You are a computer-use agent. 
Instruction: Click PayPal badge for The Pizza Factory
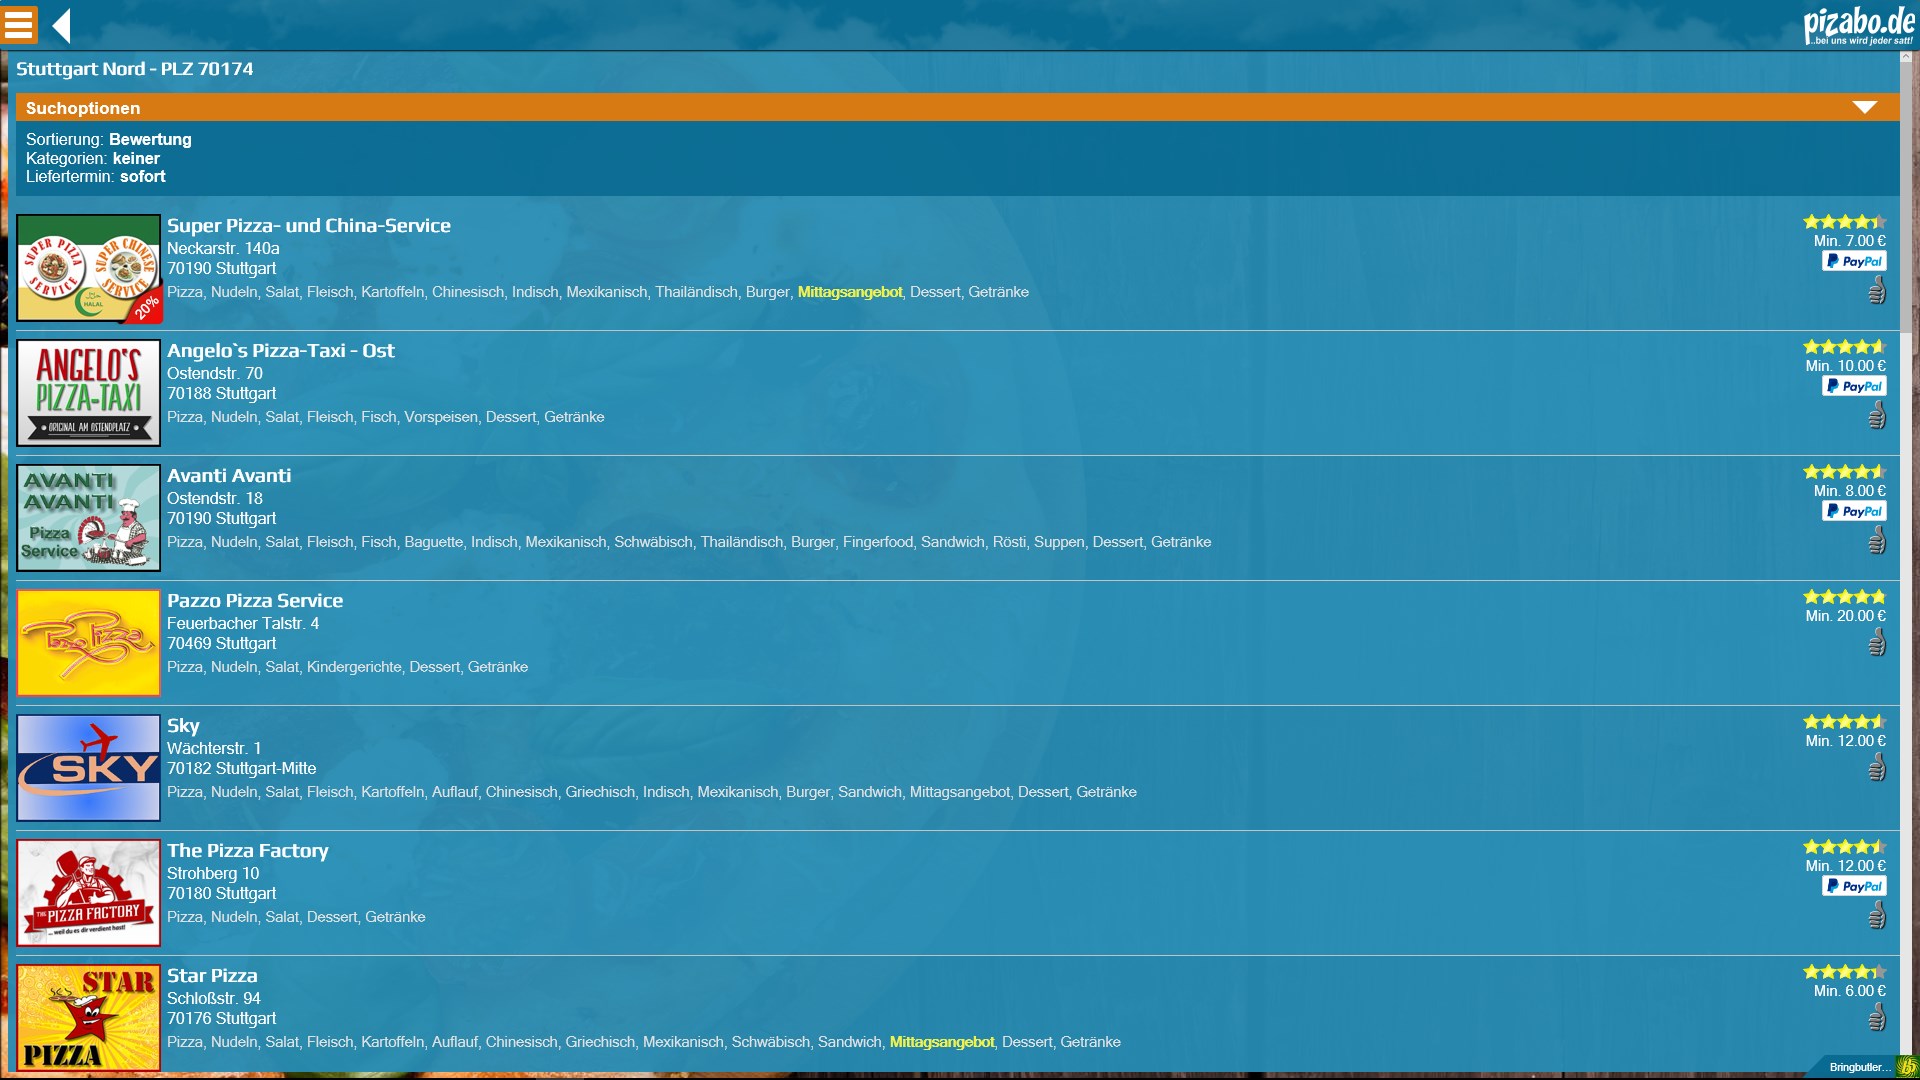pyautogui.click(x=1854, y=886)
